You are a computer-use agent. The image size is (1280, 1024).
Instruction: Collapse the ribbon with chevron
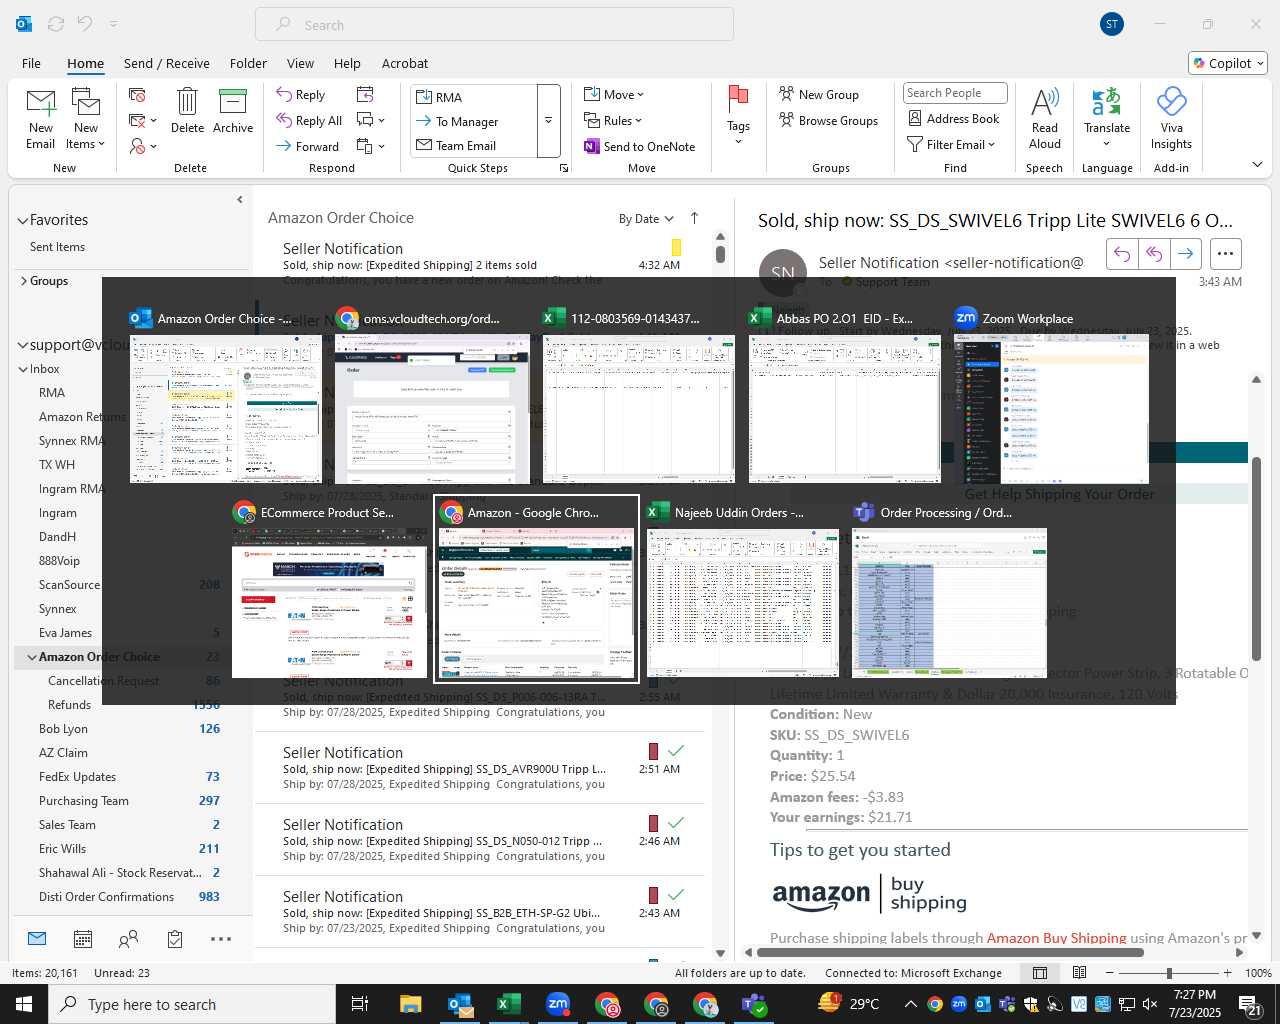point(1257,164)
